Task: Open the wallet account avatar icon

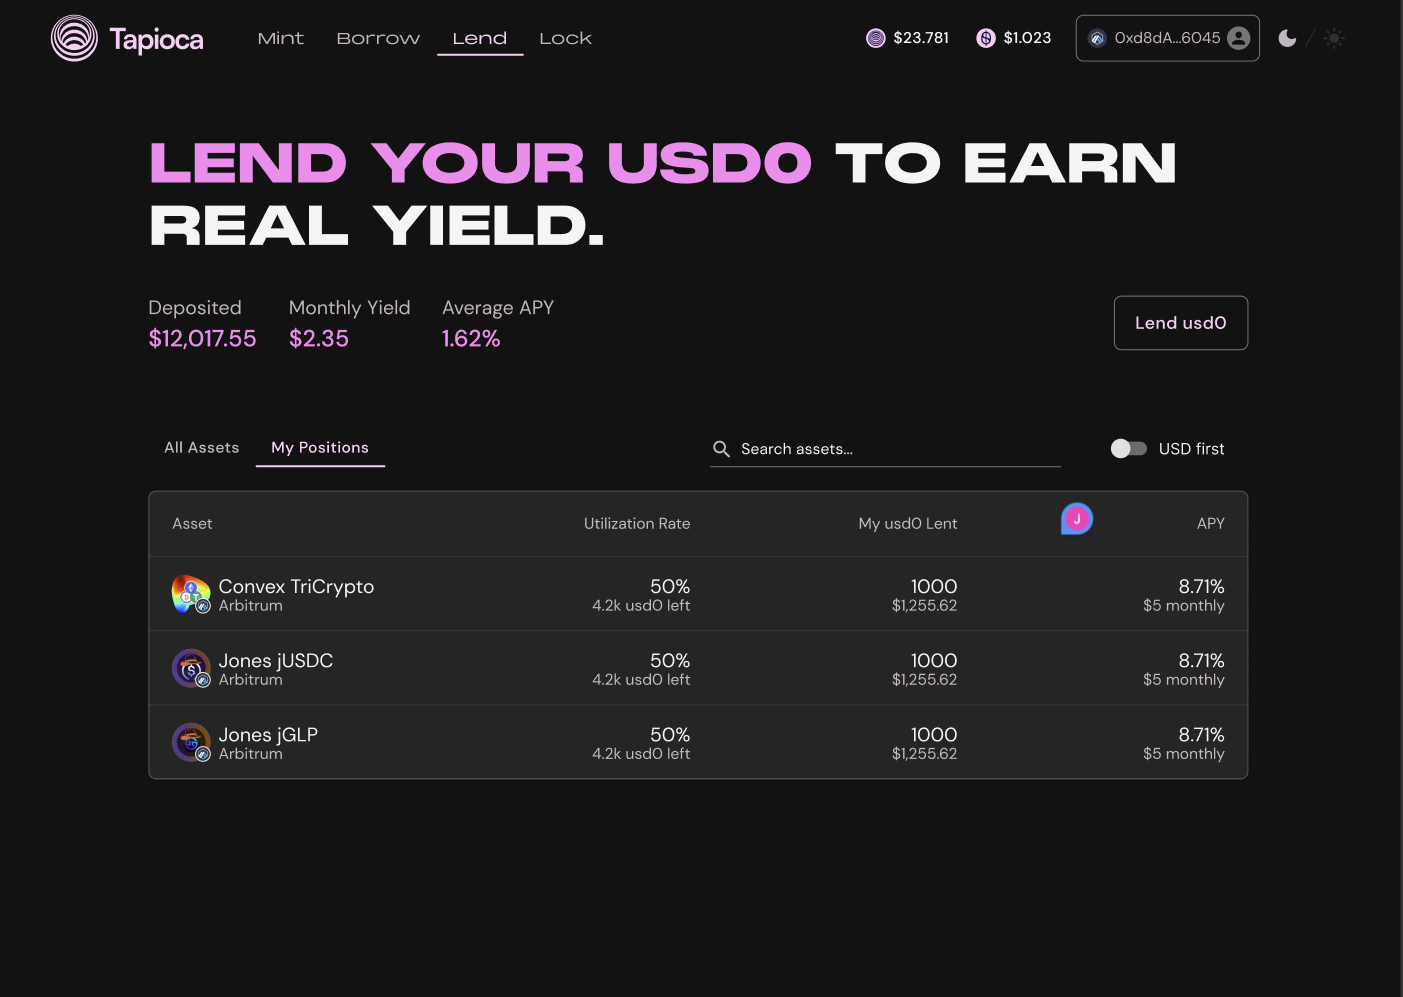Action: point(1238,38)
